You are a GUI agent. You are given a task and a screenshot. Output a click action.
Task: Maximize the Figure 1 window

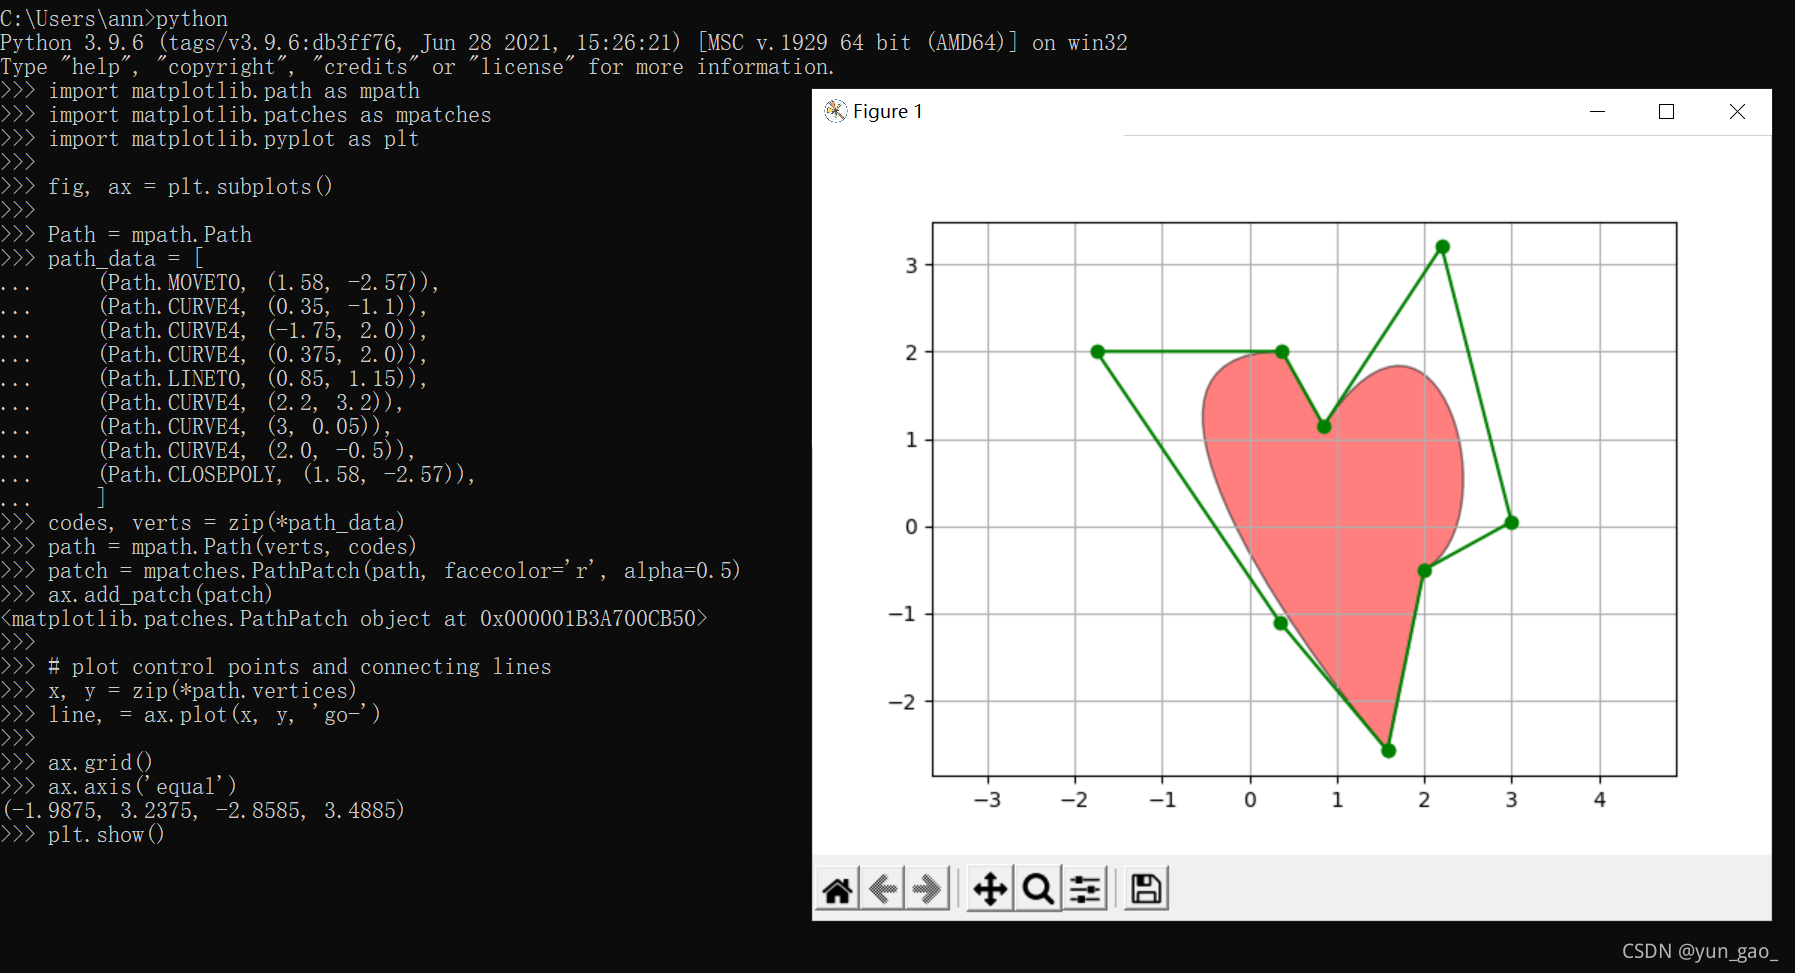click(1666, 111)
